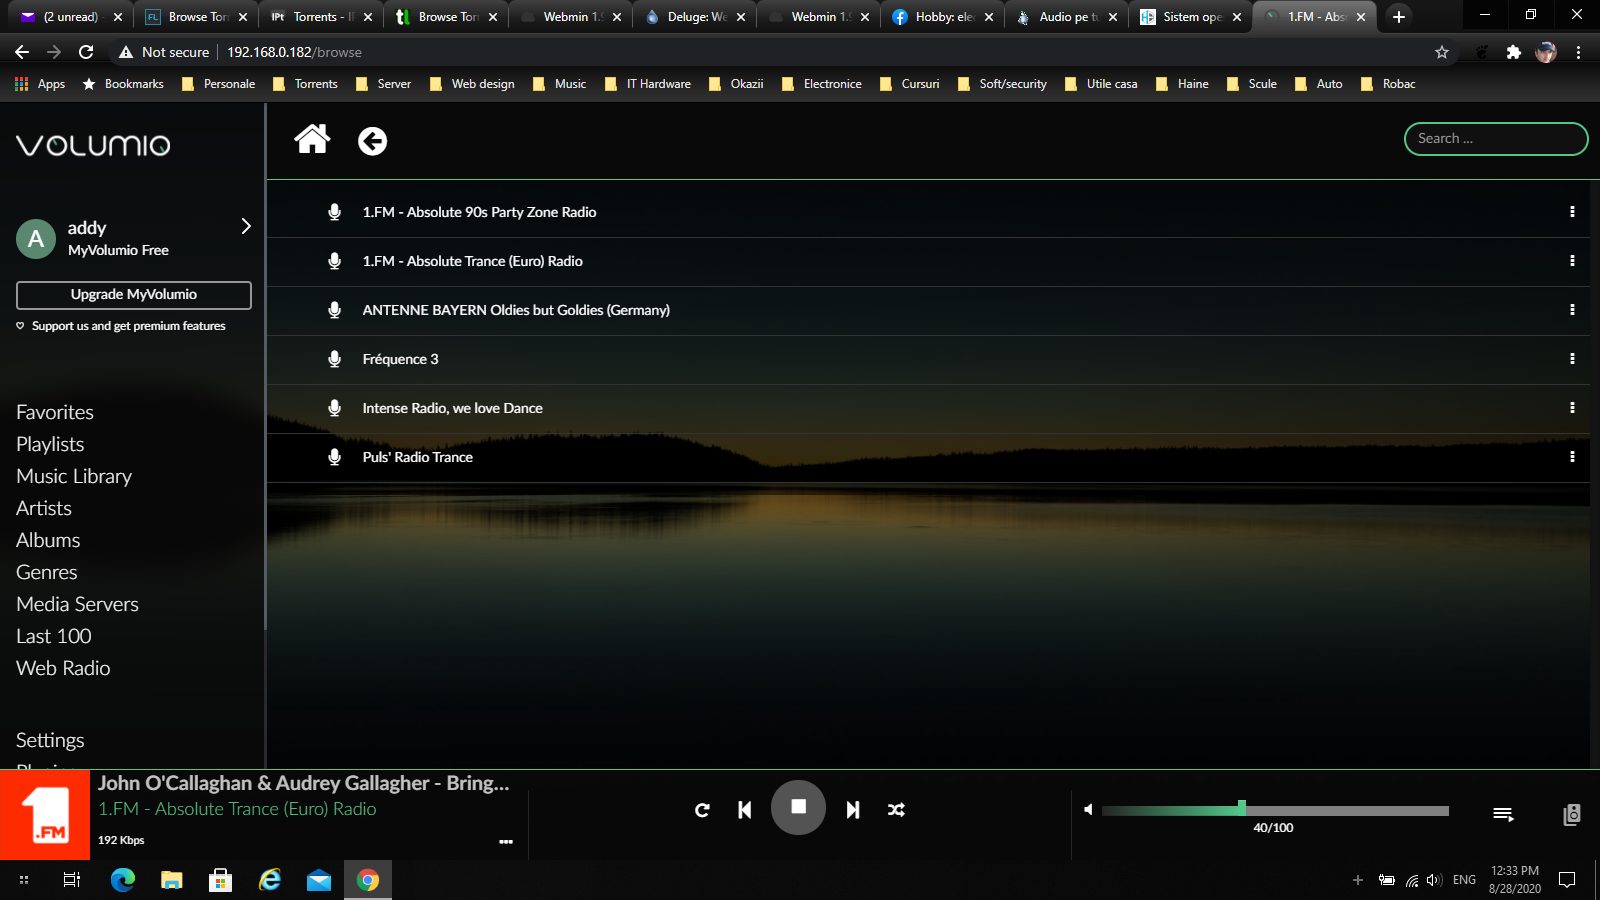This screenshot has height=900, width=1600.
Task: Open options menu for Fréquence 3
Action: click(x=1572, y=359)
